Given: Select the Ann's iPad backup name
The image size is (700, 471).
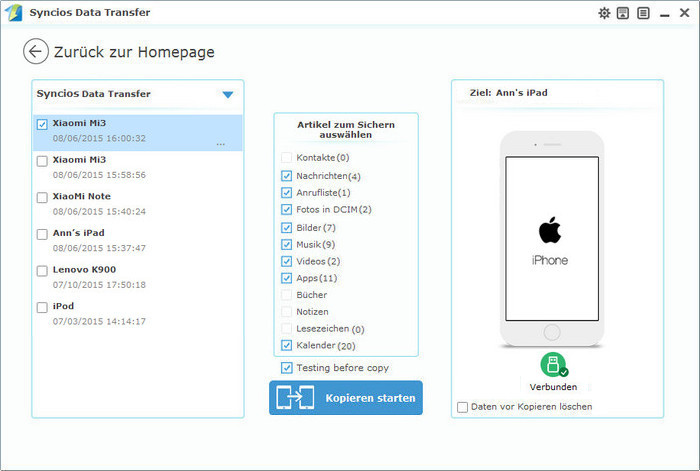Looking at the screenshot, I should click(79, 233).
